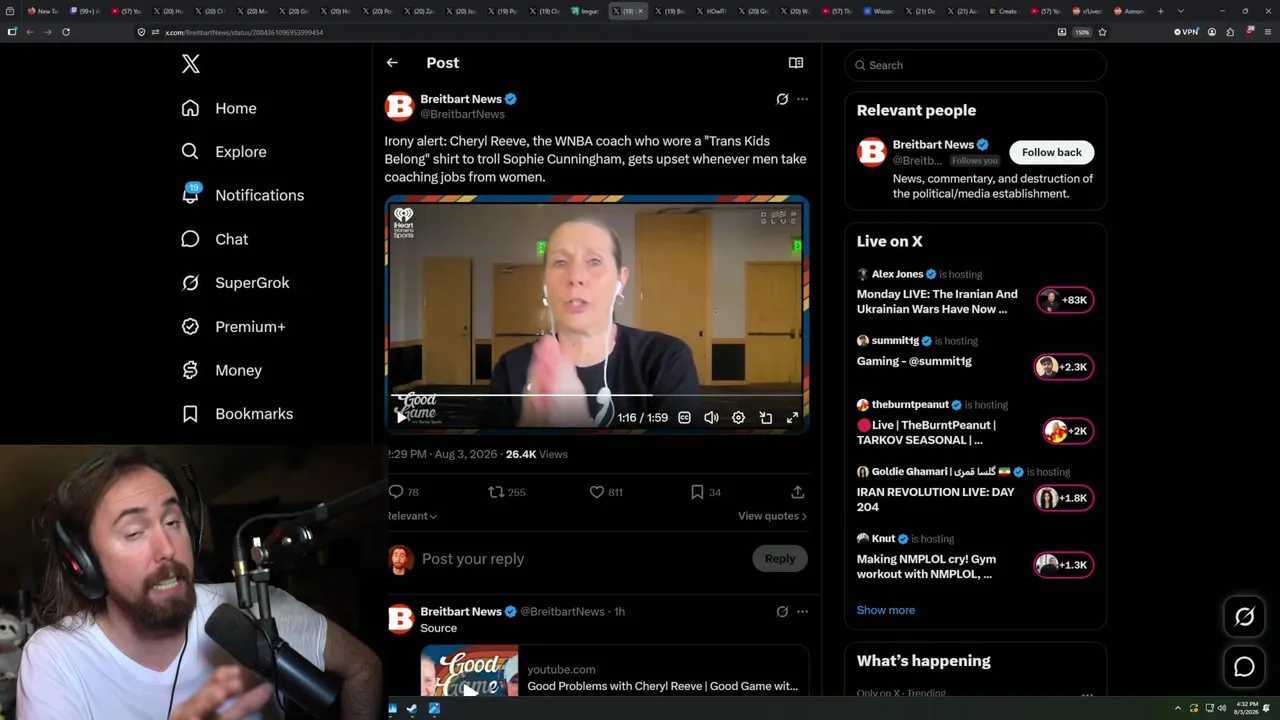
Task: Click Breitbart News avatar on the main post
Action: click(x=400, y=106)
